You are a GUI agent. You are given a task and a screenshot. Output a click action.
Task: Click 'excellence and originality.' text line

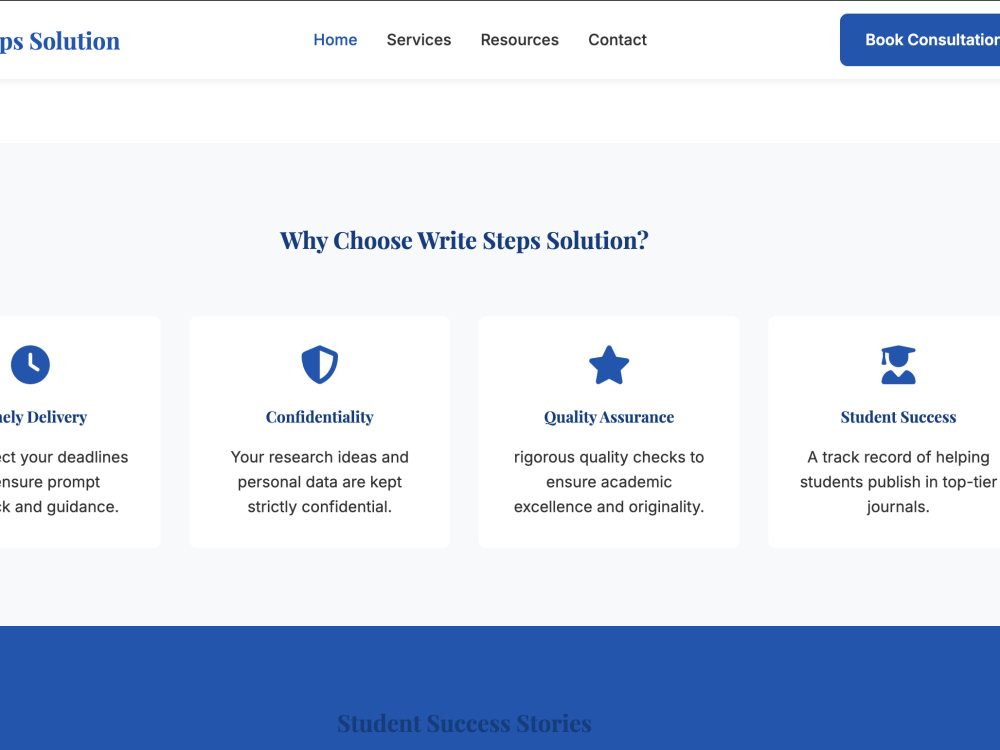(609, 507)
